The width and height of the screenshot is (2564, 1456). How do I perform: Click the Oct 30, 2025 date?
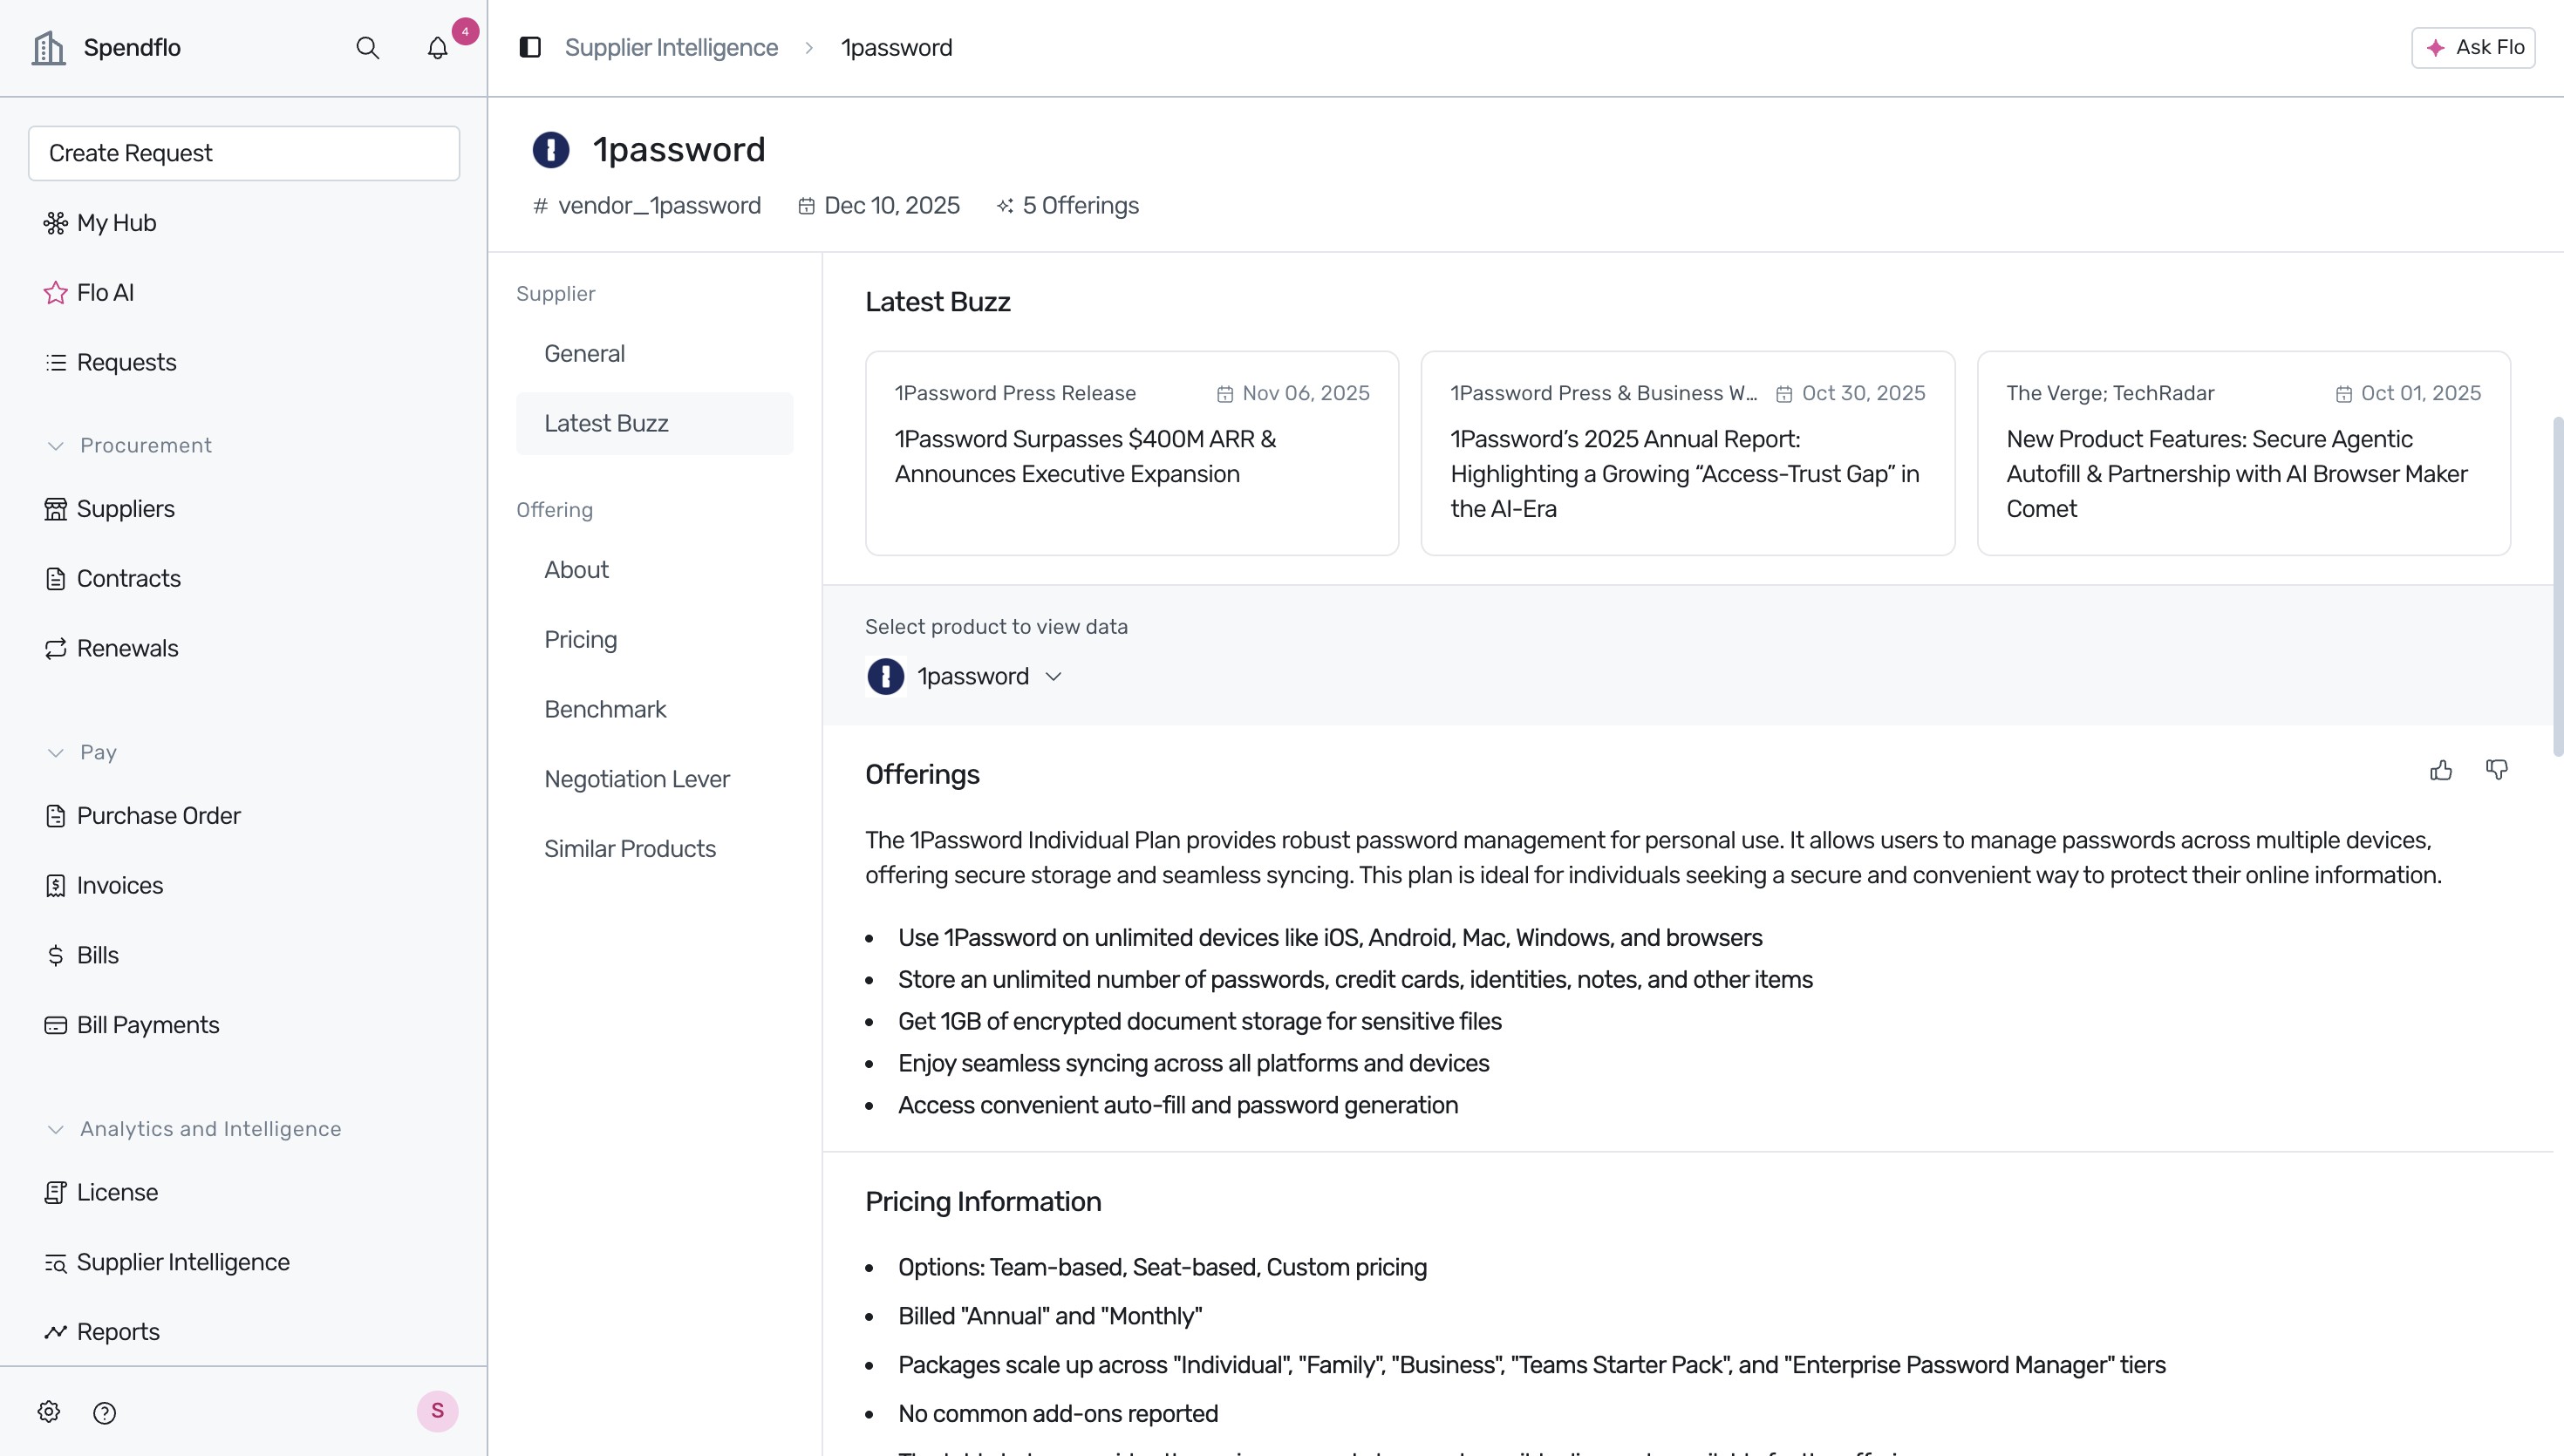click(x=1863, y=393)
